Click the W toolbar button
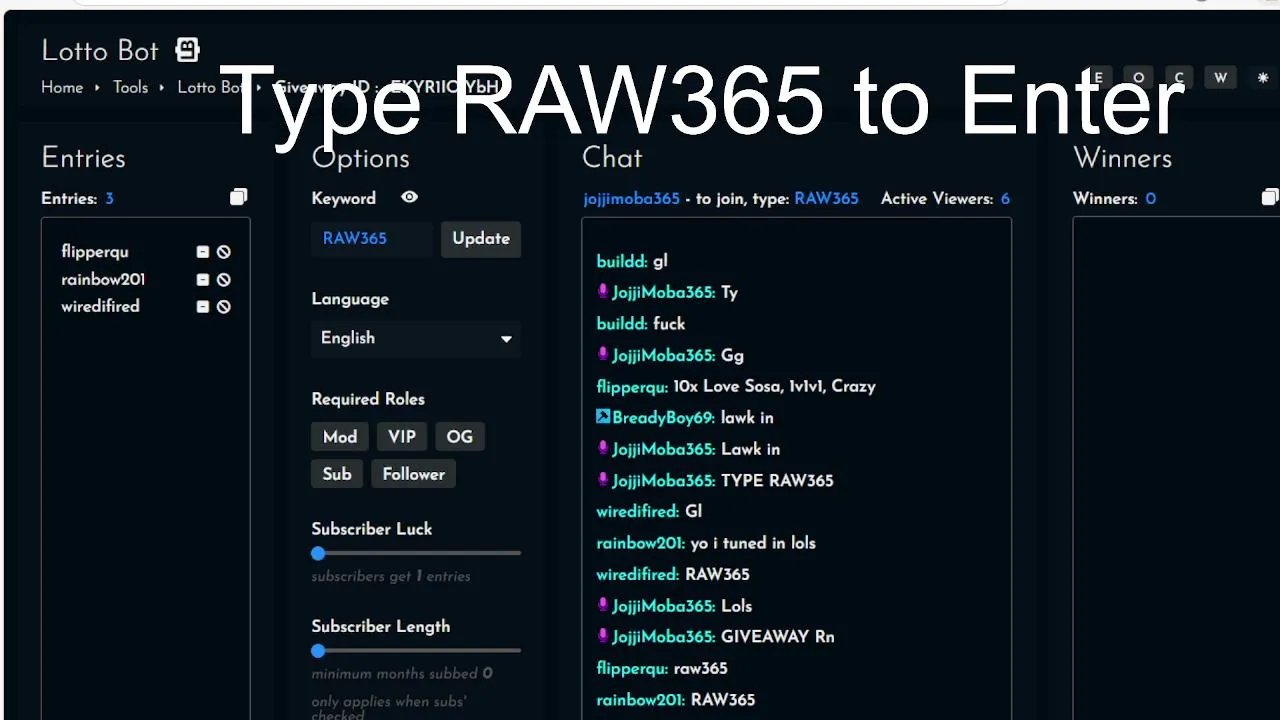The height and width of the screenshot is (720, 1280). pyautogui.click(x=1220, y=78)
